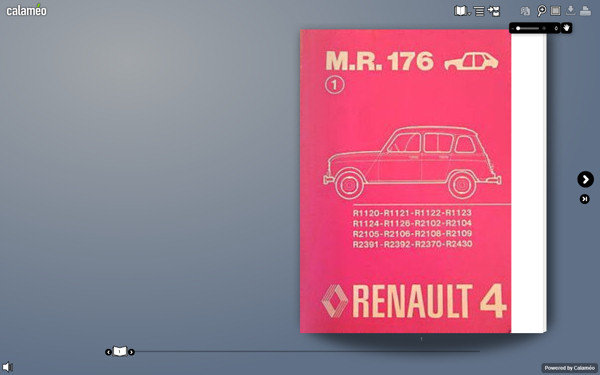
Task: Open the book view mode dropdown
Action: point(462,11)
